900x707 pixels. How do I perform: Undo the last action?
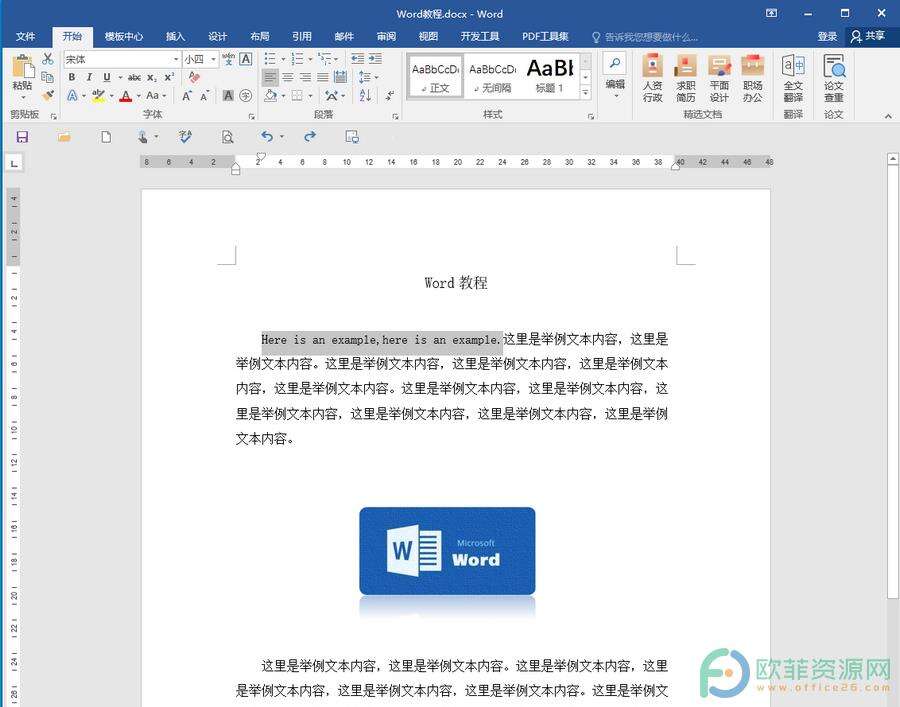[x=267, y=137]
